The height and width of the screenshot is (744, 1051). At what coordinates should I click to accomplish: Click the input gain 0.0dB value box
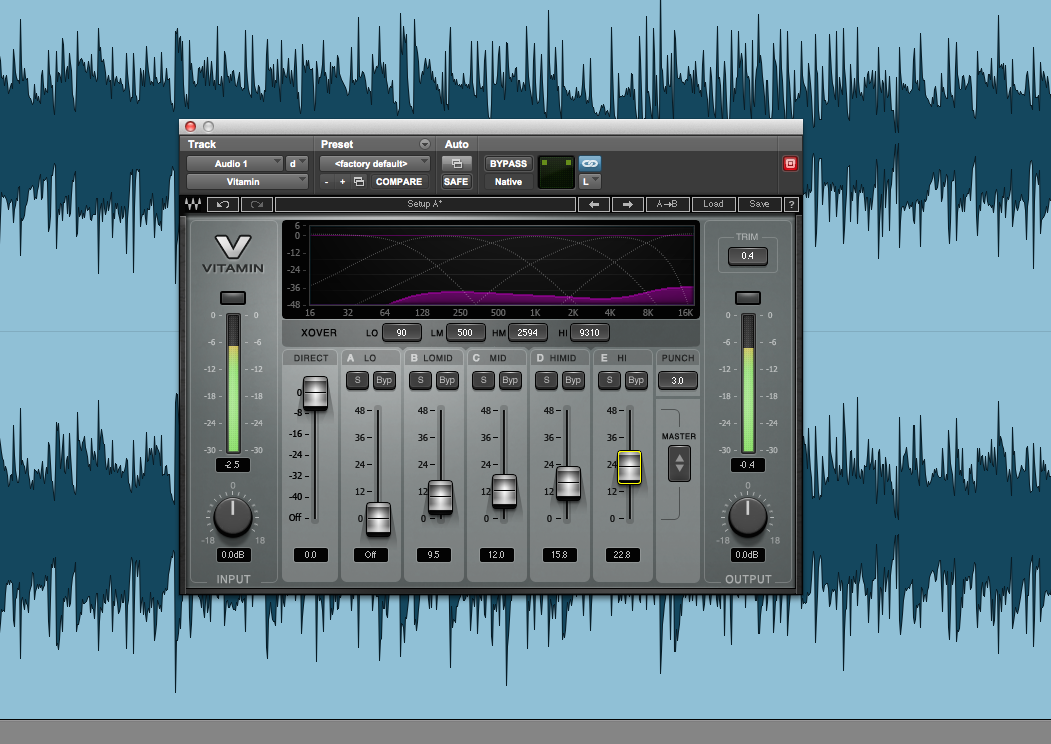tap(233, 555)
